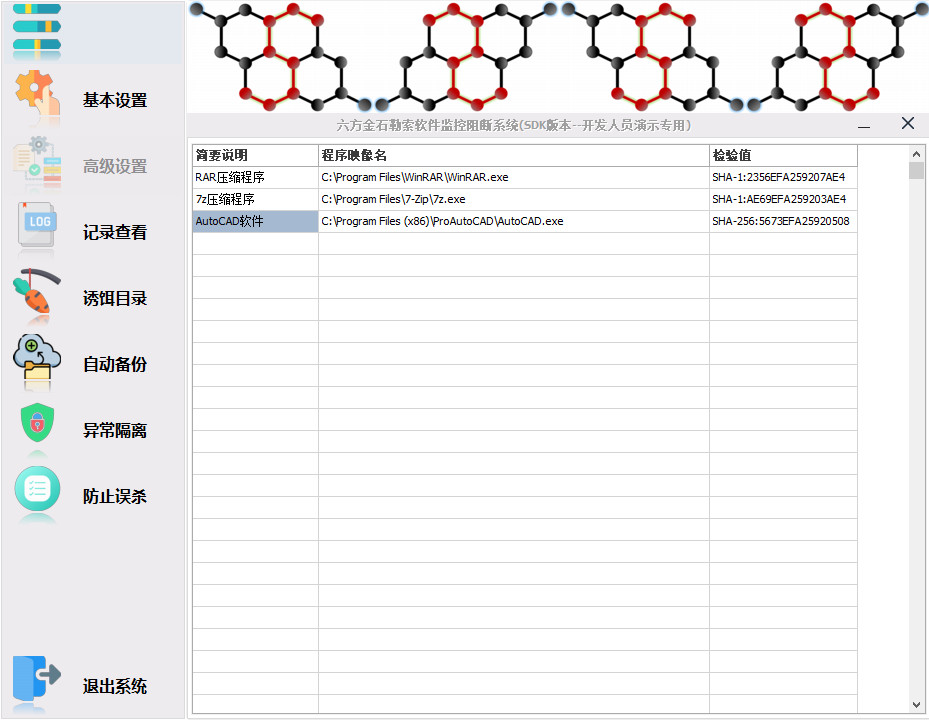Click the 7z.exe path cell
Viewport: 929px width, 720px height.
point(514,199)
